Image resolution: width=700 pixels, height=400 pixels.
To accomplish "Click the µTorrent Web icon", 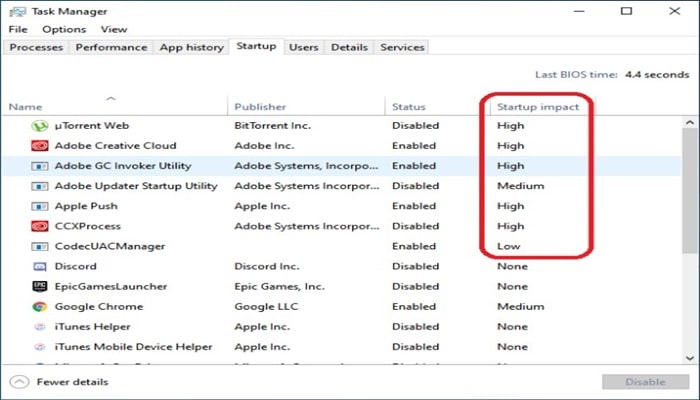I will pyautogui.click(x=40, y=126).
